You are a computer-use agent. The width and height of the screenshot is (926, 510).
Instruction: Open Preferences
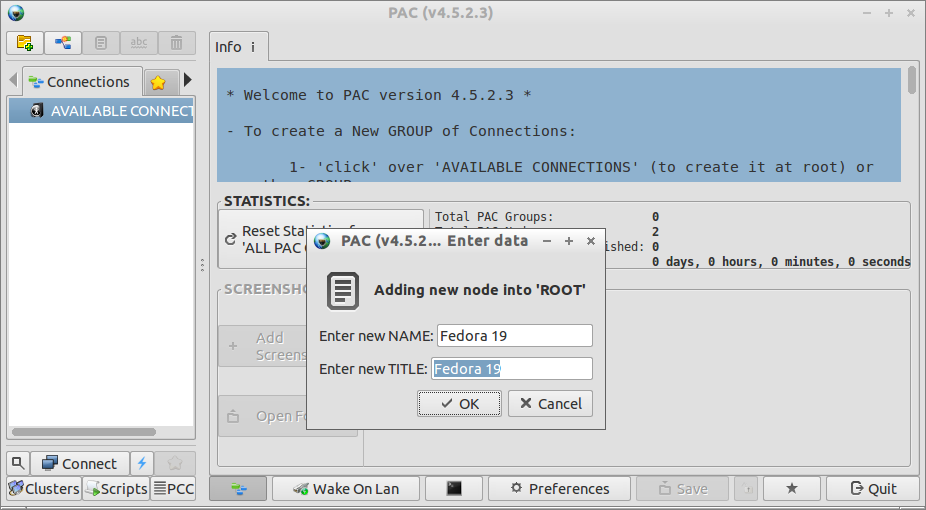click(x=560, y=489)
